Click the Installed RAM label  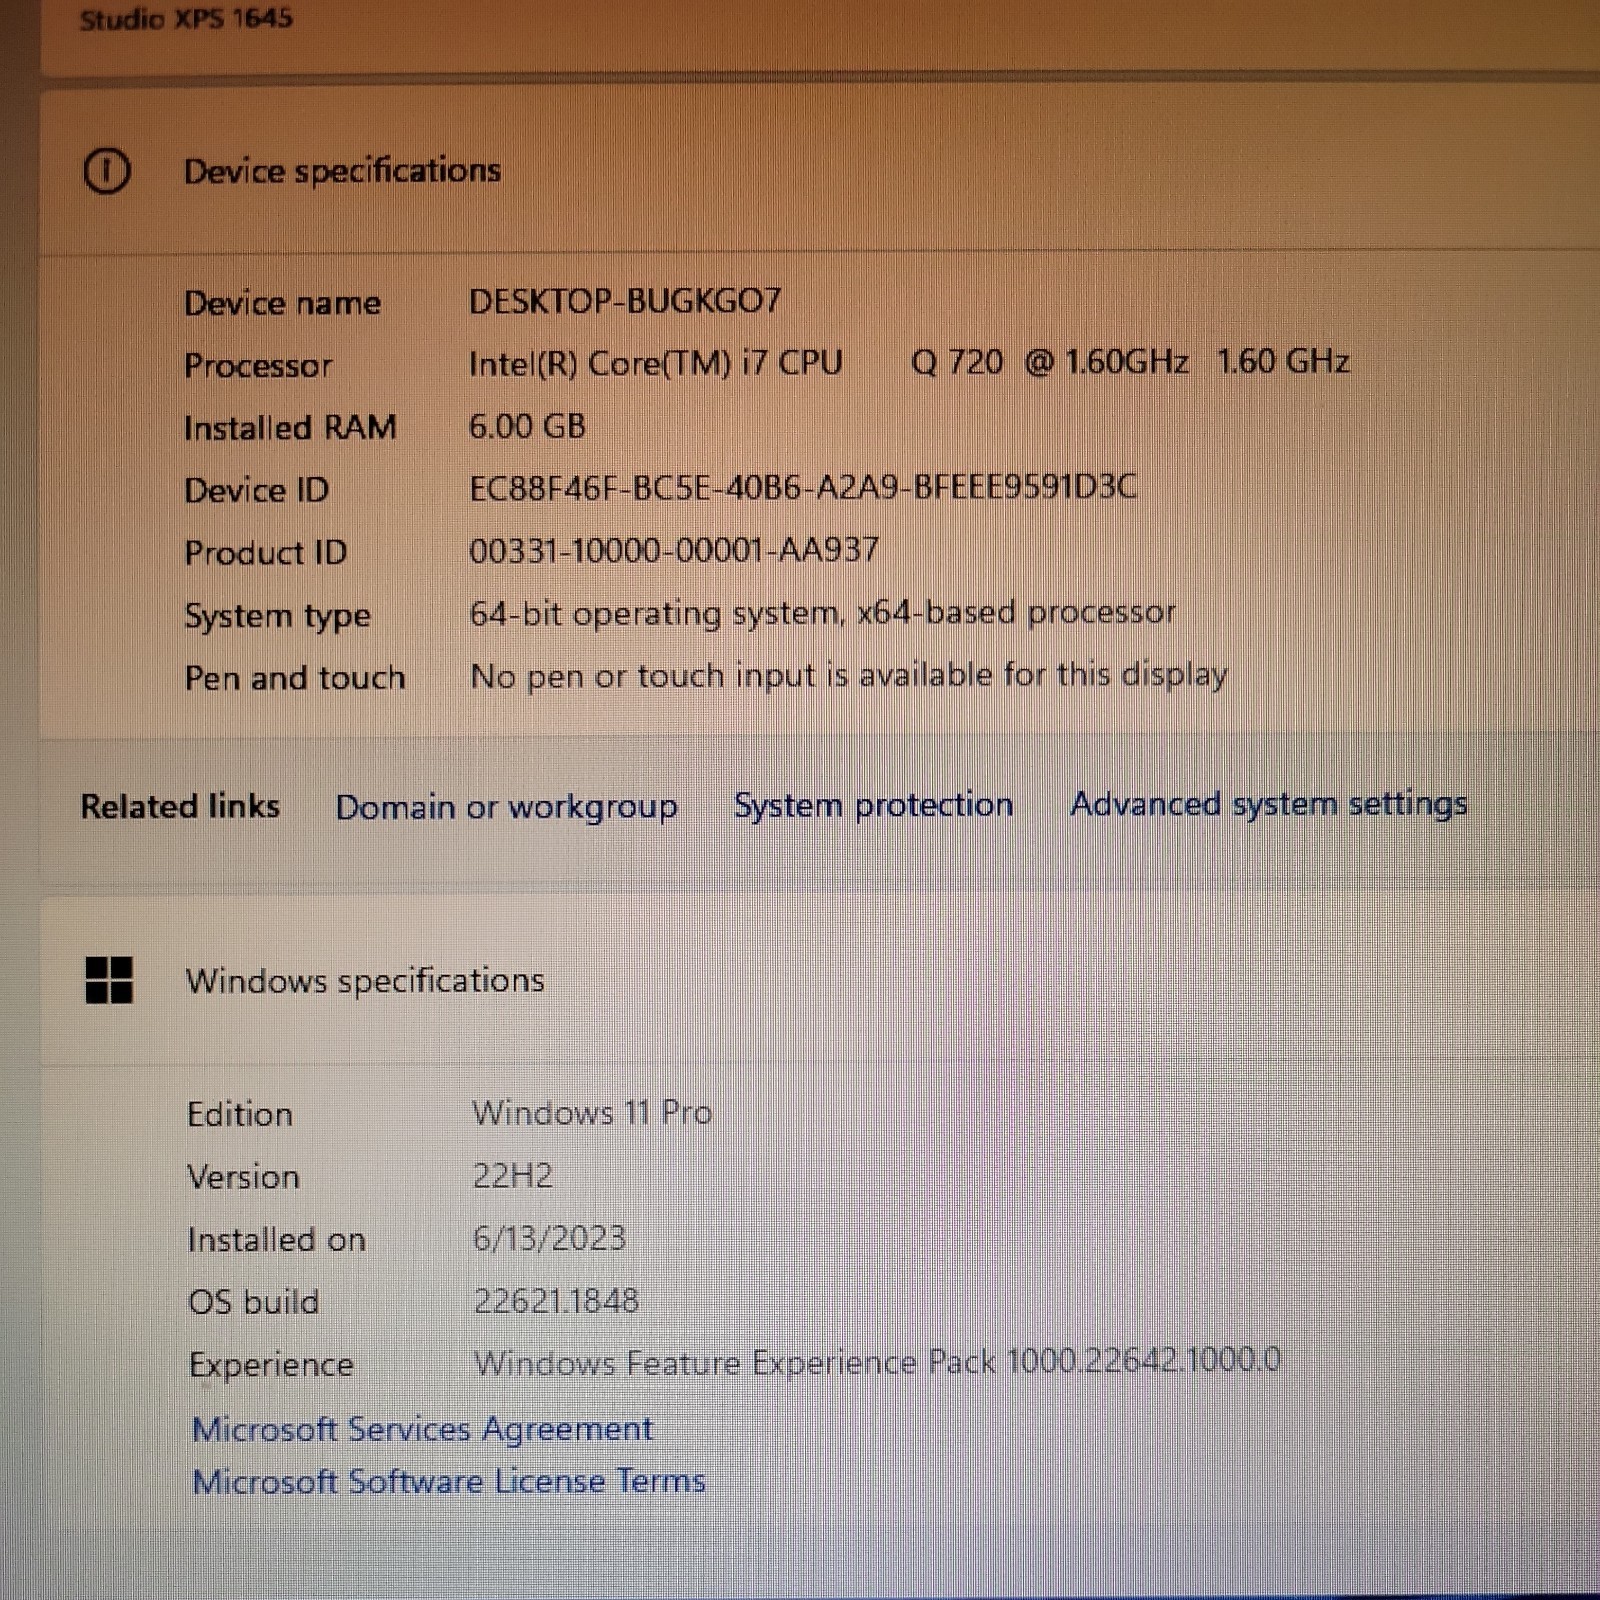(x=290, y=428)
